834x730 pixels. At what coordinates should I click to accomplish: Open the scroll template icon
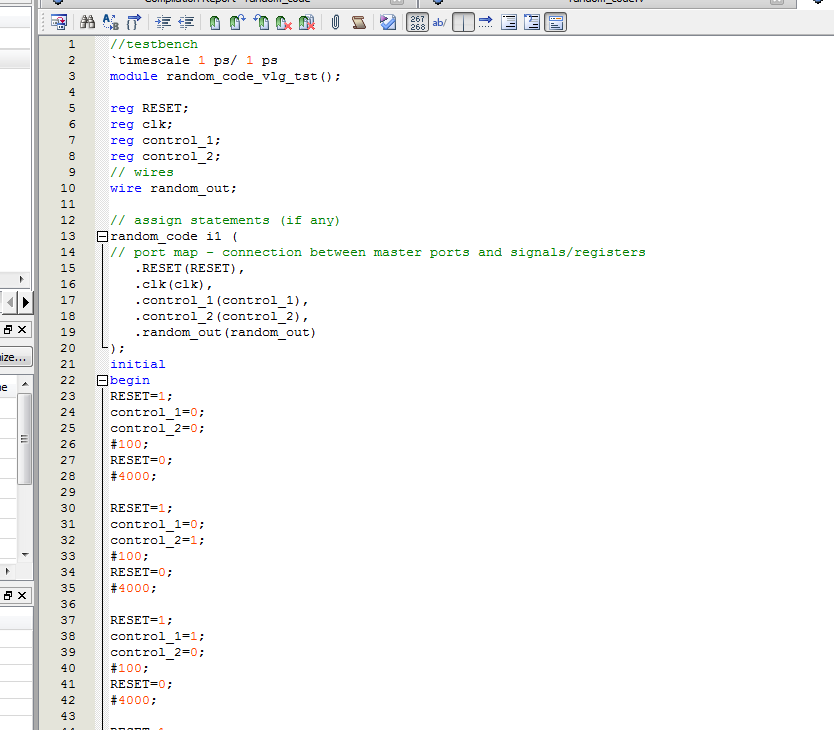pos(358,22)
